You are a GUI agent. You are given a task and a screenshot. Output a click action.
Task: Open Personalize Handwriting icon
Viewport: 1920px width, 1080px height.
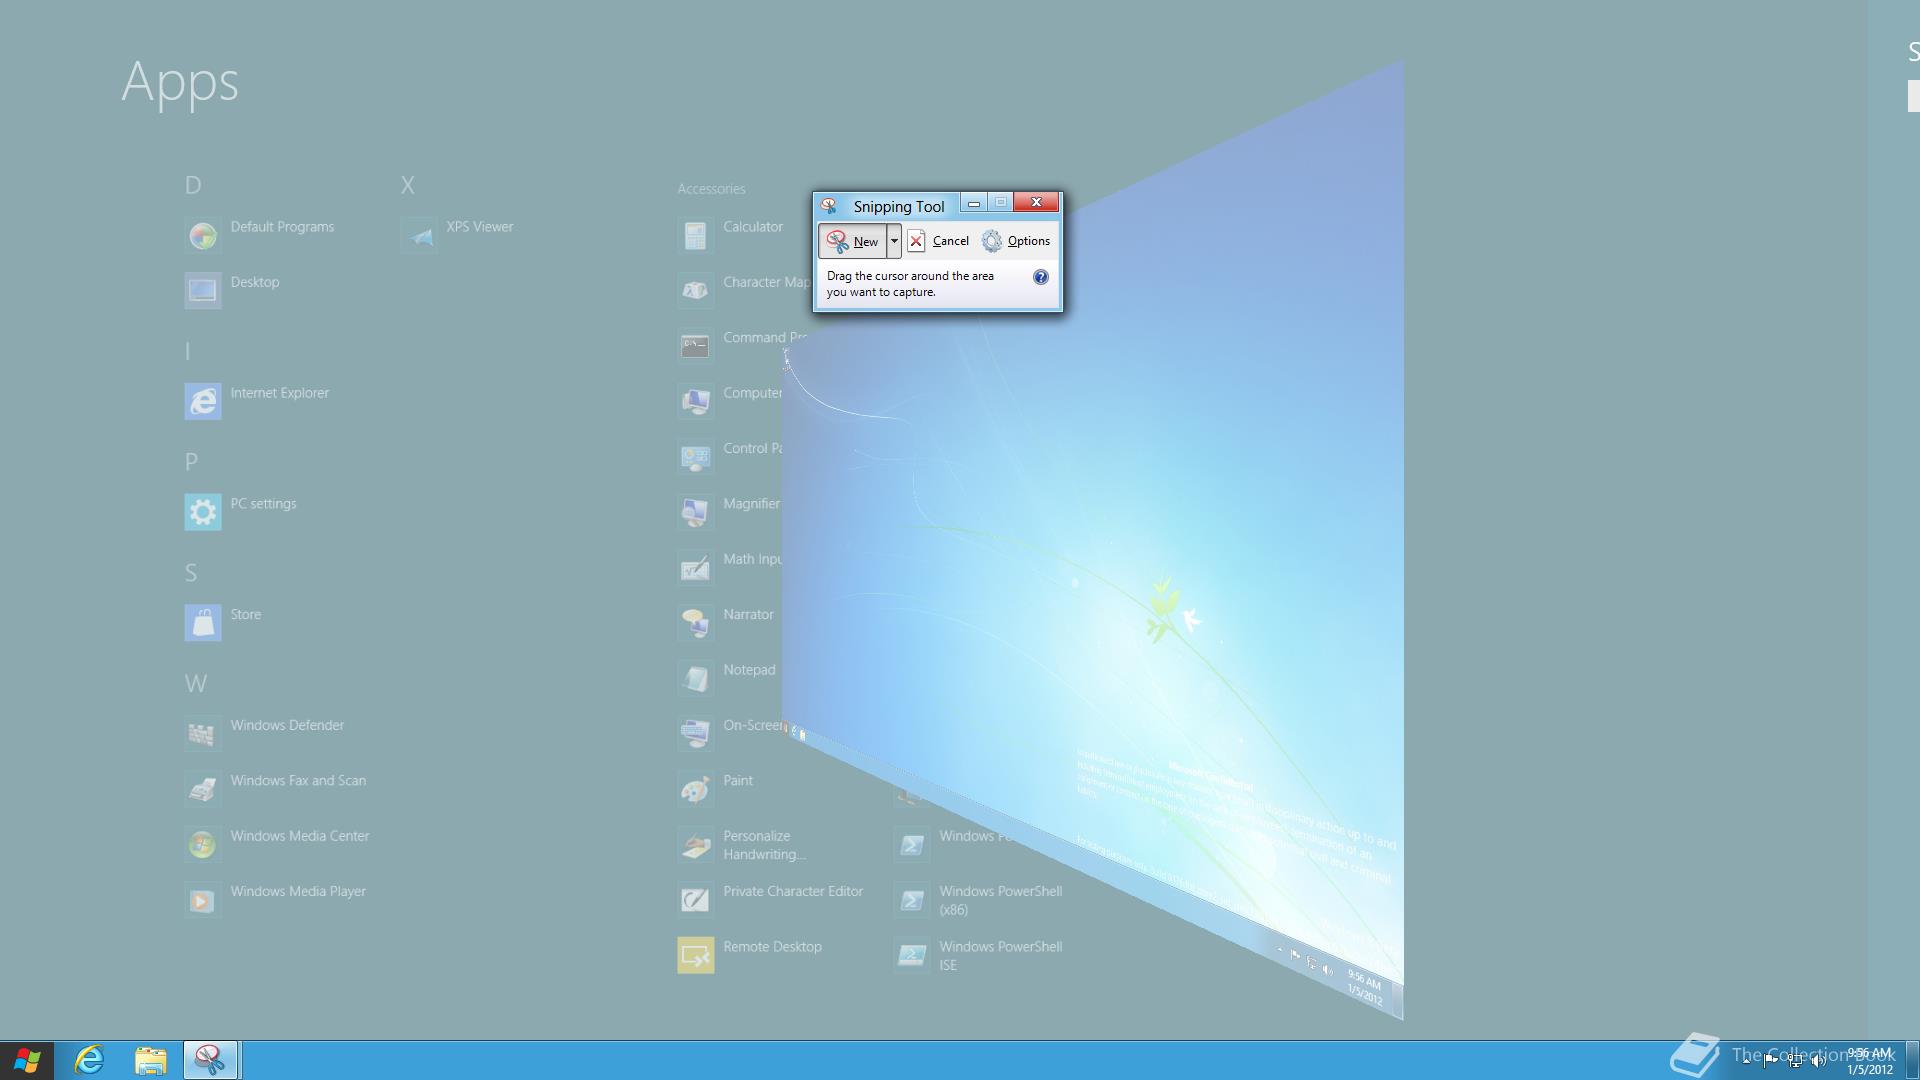point(696,845)
